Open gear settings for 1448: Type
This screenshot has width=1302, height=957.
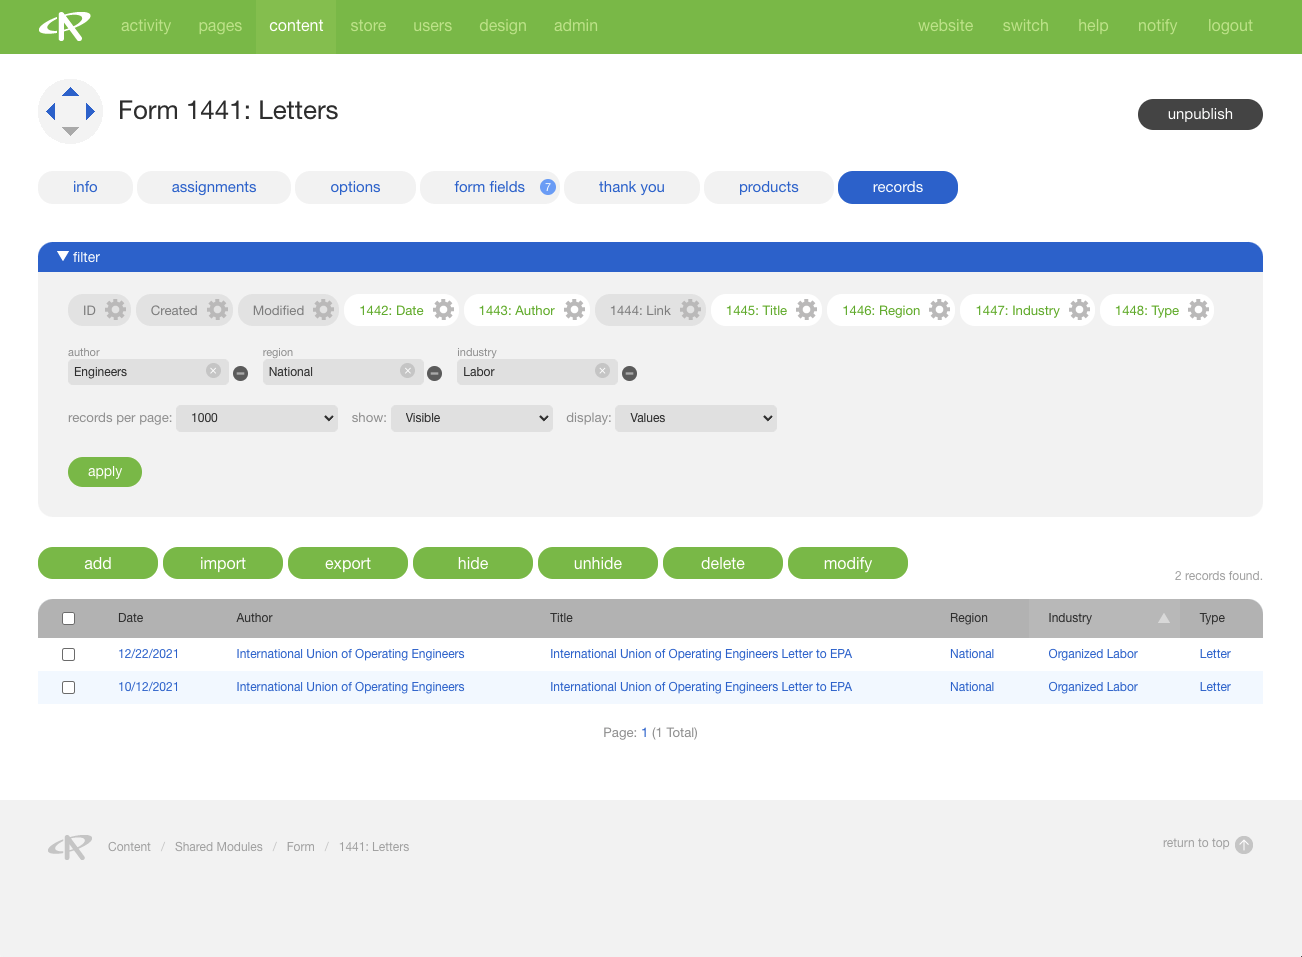coord(1199,310)
